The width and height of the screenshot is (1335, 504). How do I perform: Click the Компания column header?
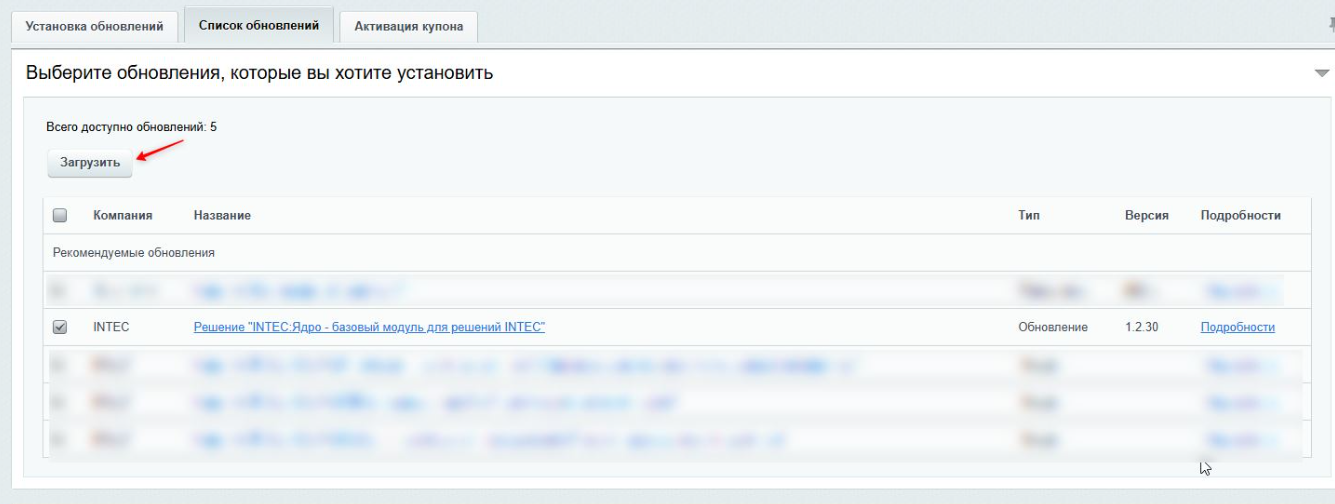click(122, 215)
